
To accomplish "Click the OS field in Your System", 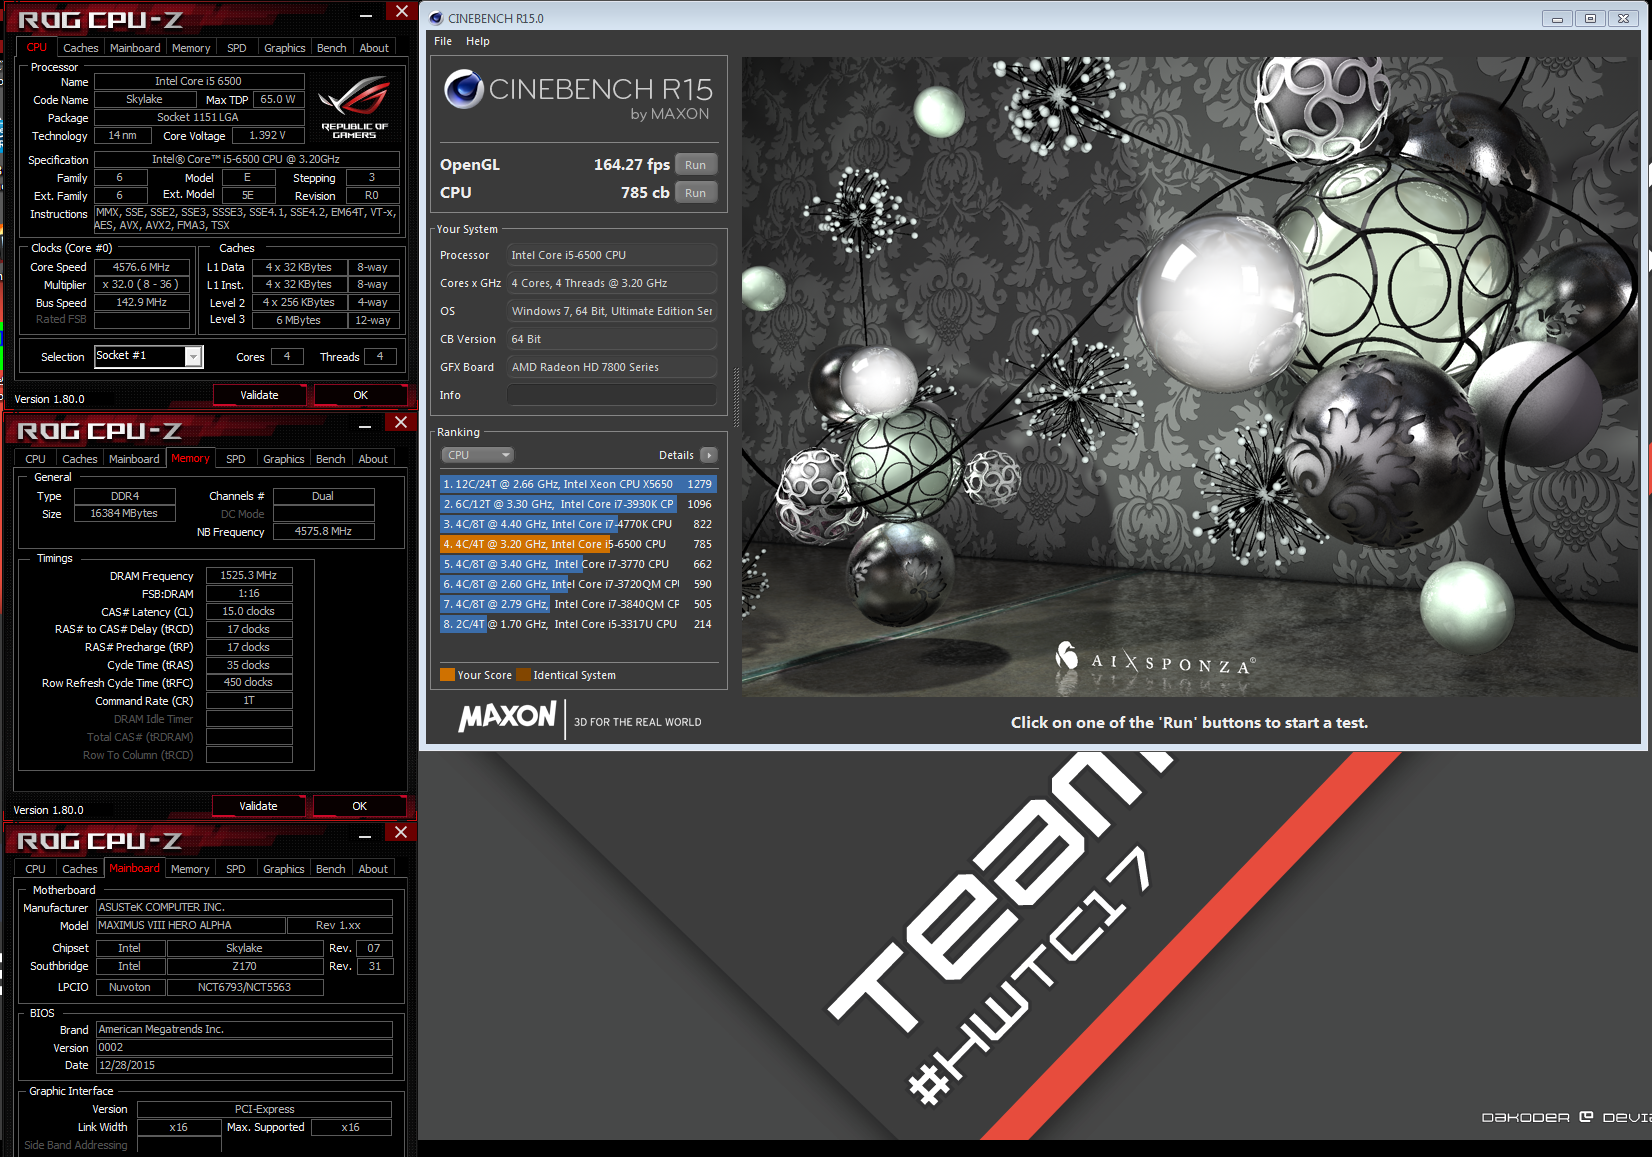I will tap(612, 311).
